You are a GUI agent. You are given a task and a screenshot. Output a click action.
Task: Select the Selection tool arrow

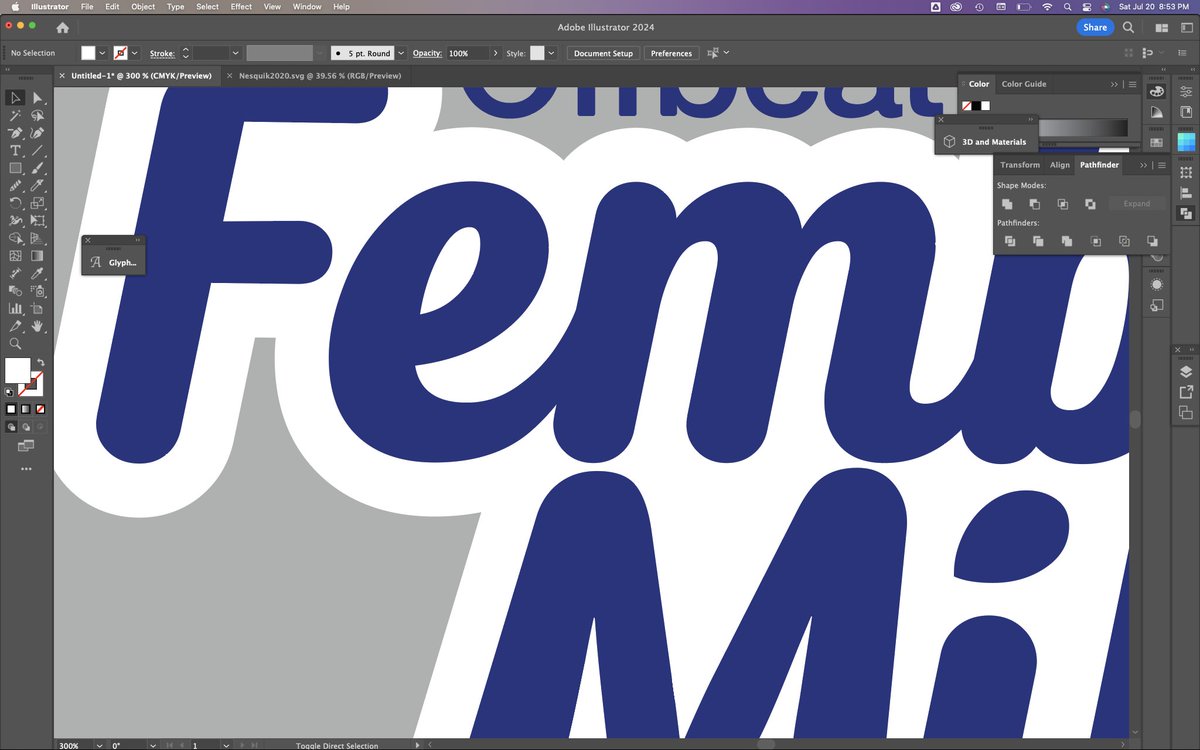tap(15, 97)
